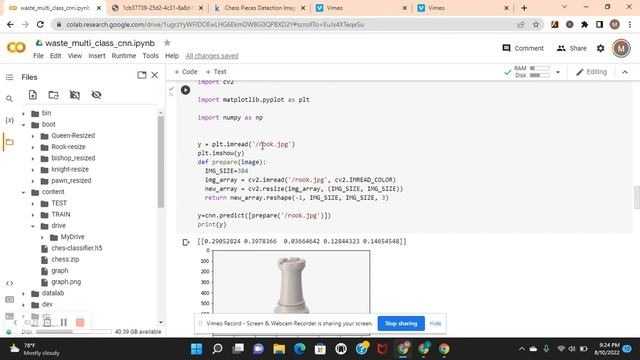The image size is (640, 360).
Task: Open the Windows Start menu
Action: [197, 349]
